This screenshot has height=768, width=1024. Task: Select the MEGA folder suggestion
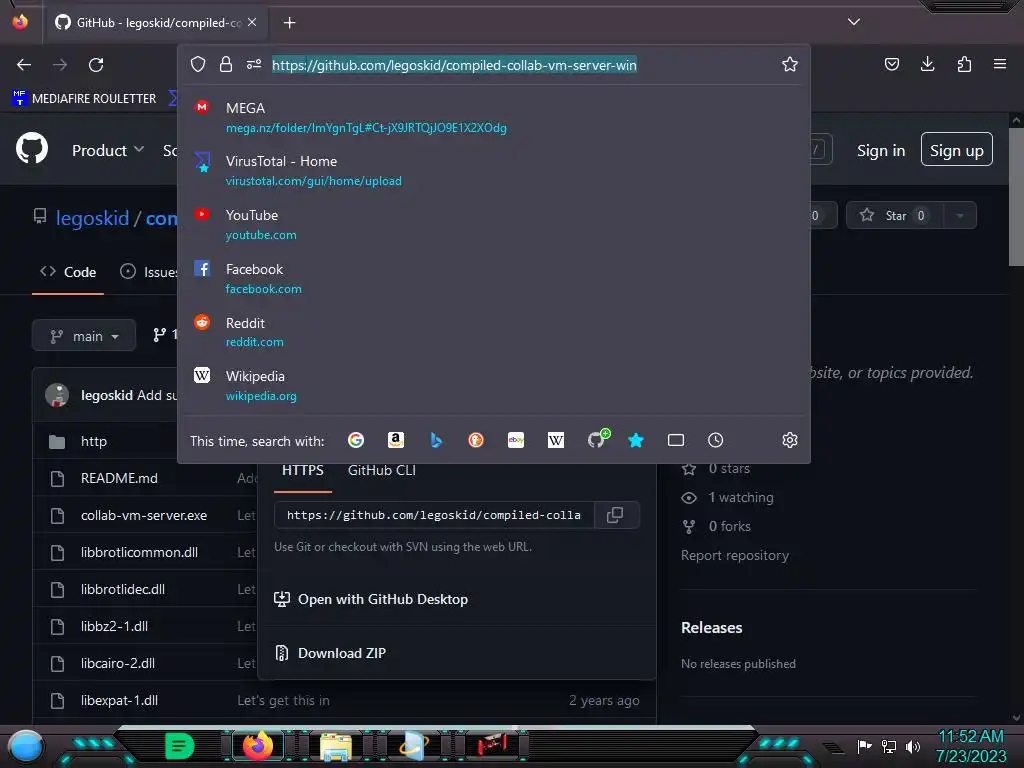[494, 118]
